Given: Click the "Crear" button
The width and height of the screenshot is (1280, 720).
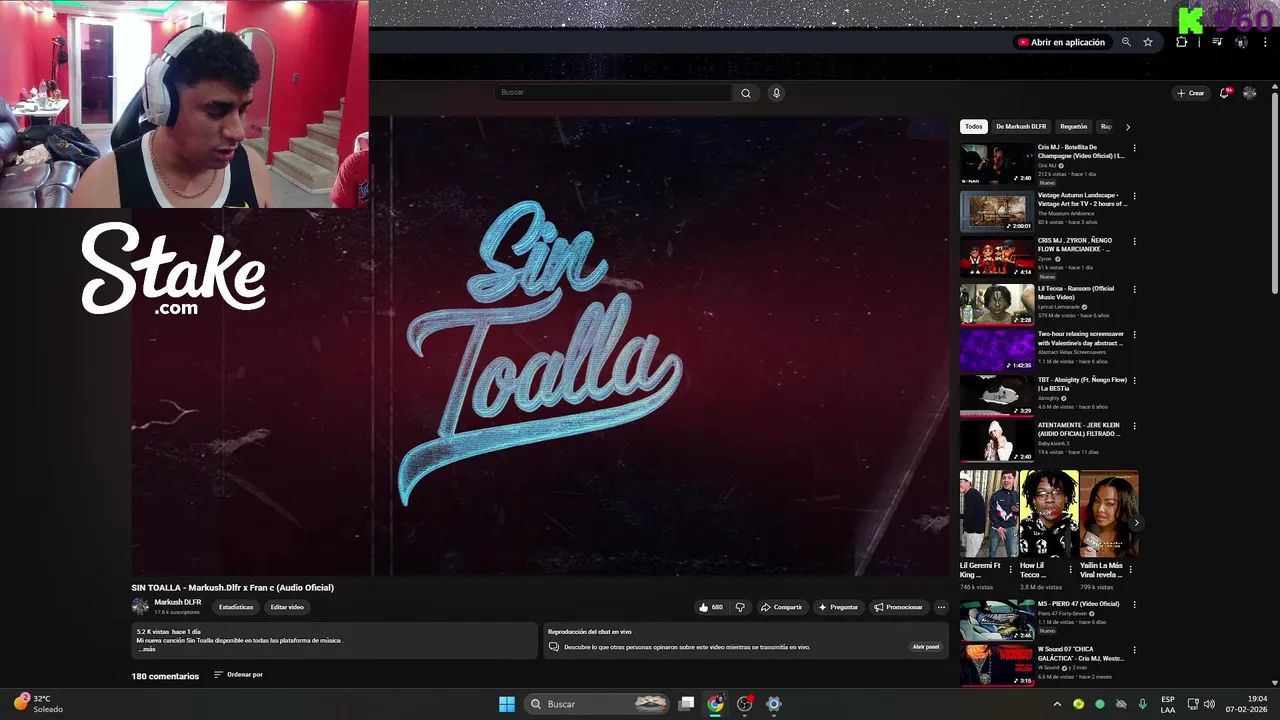Looking at the screenshot, I should (1191, 93).
